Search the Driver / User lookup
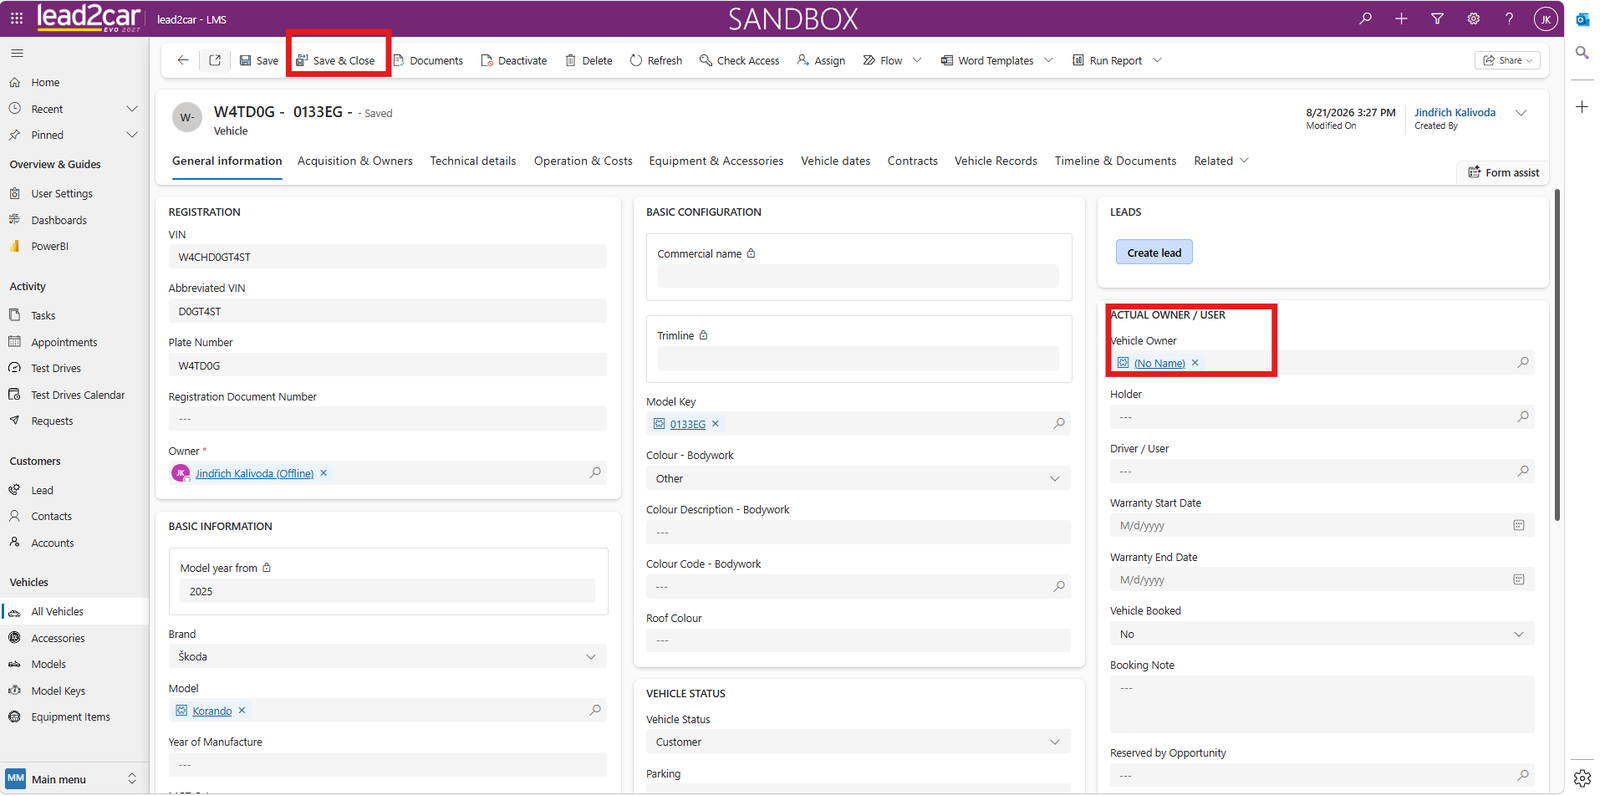This screenshot has height=796, width=1600. (1523, 471)
